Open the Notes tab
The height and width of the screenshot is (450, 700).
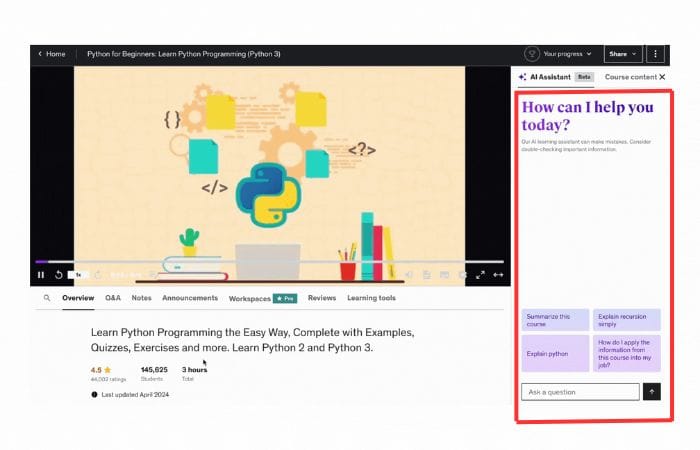coord(142,298)
